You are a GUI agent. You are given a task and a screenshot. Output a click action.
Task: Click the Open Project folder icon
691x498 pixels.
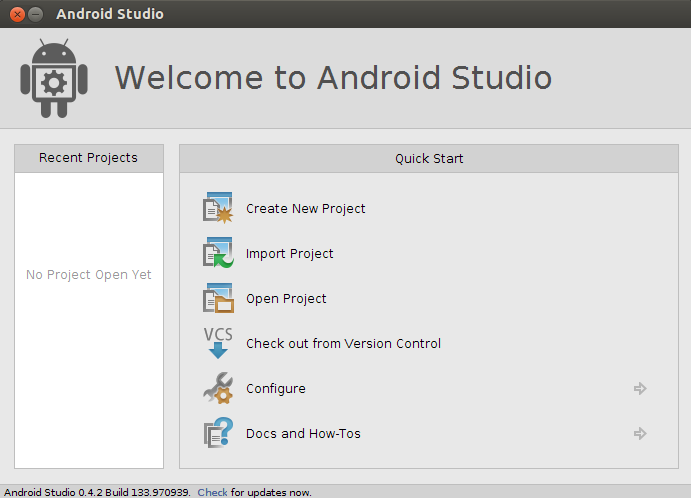click(x=218, y=298)
